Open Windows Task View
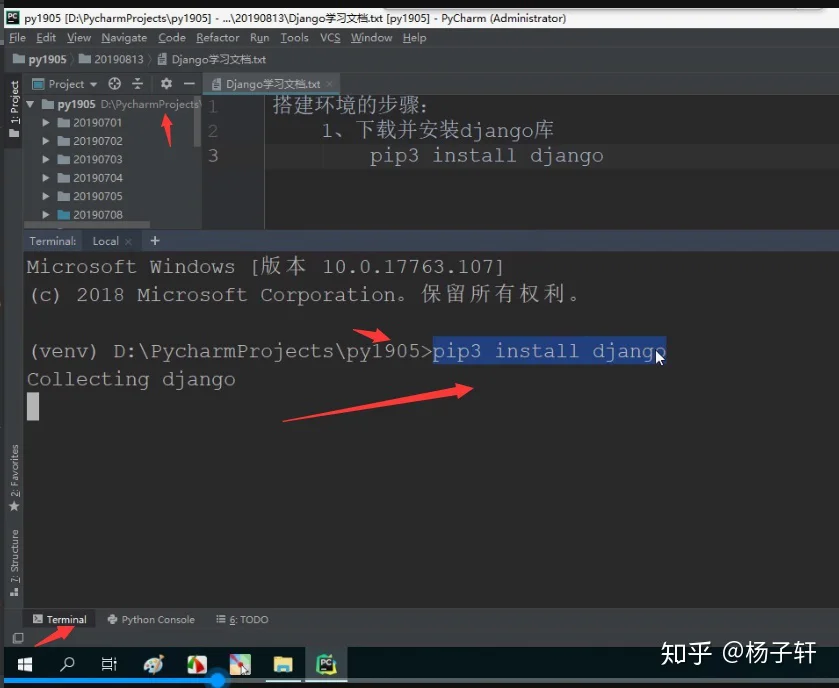This screenshot has height=688, width=839. coord(109,664)
